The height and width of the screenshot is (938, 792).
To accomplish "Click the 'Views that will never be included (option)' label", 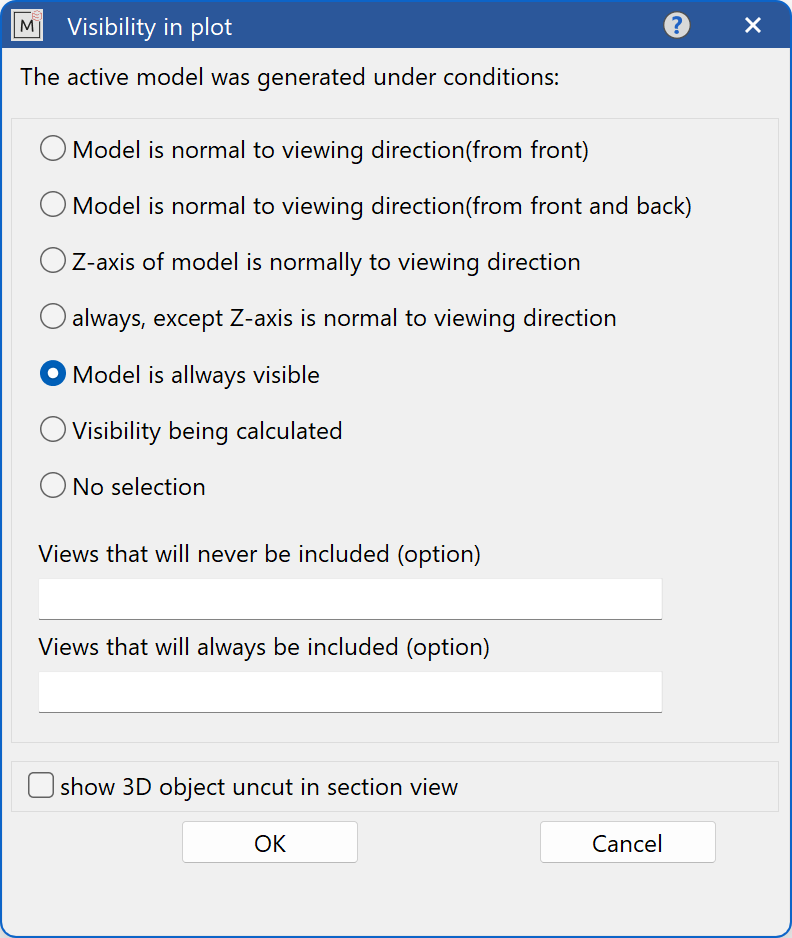I will tap(260, 554).
